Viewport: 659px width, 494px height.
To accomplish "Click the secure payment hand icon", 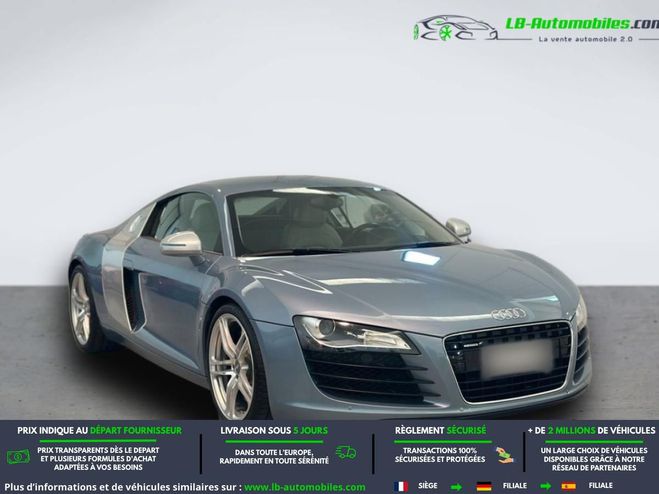I will pos(504,455).
